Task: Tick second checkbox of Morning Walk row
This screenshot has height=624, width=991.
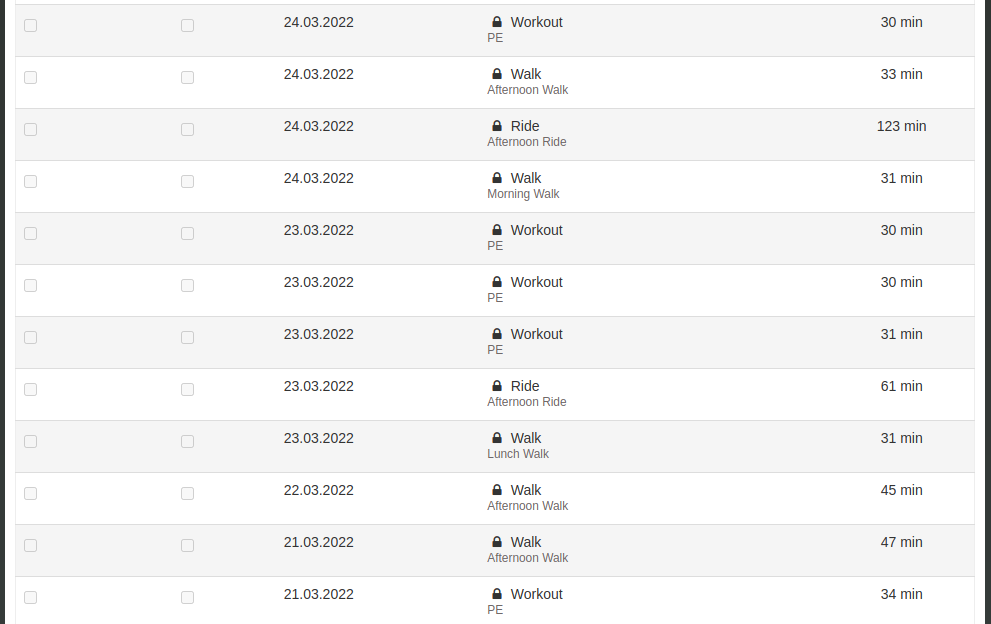Action: pos(187,181)
